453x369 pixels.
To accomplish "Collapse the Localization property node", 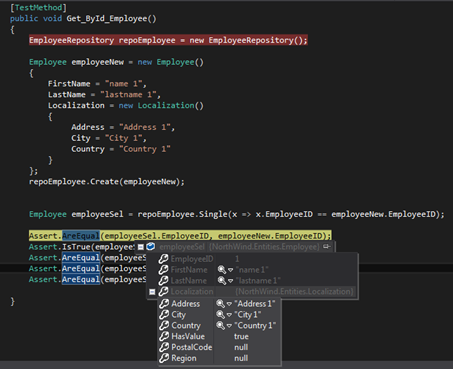I will point(152,292).
